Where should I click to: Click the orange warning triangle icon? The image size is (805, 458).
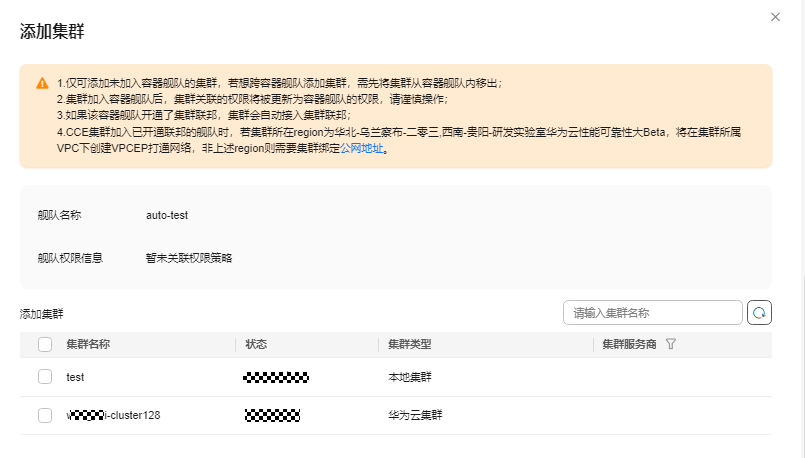coord(42,83)
